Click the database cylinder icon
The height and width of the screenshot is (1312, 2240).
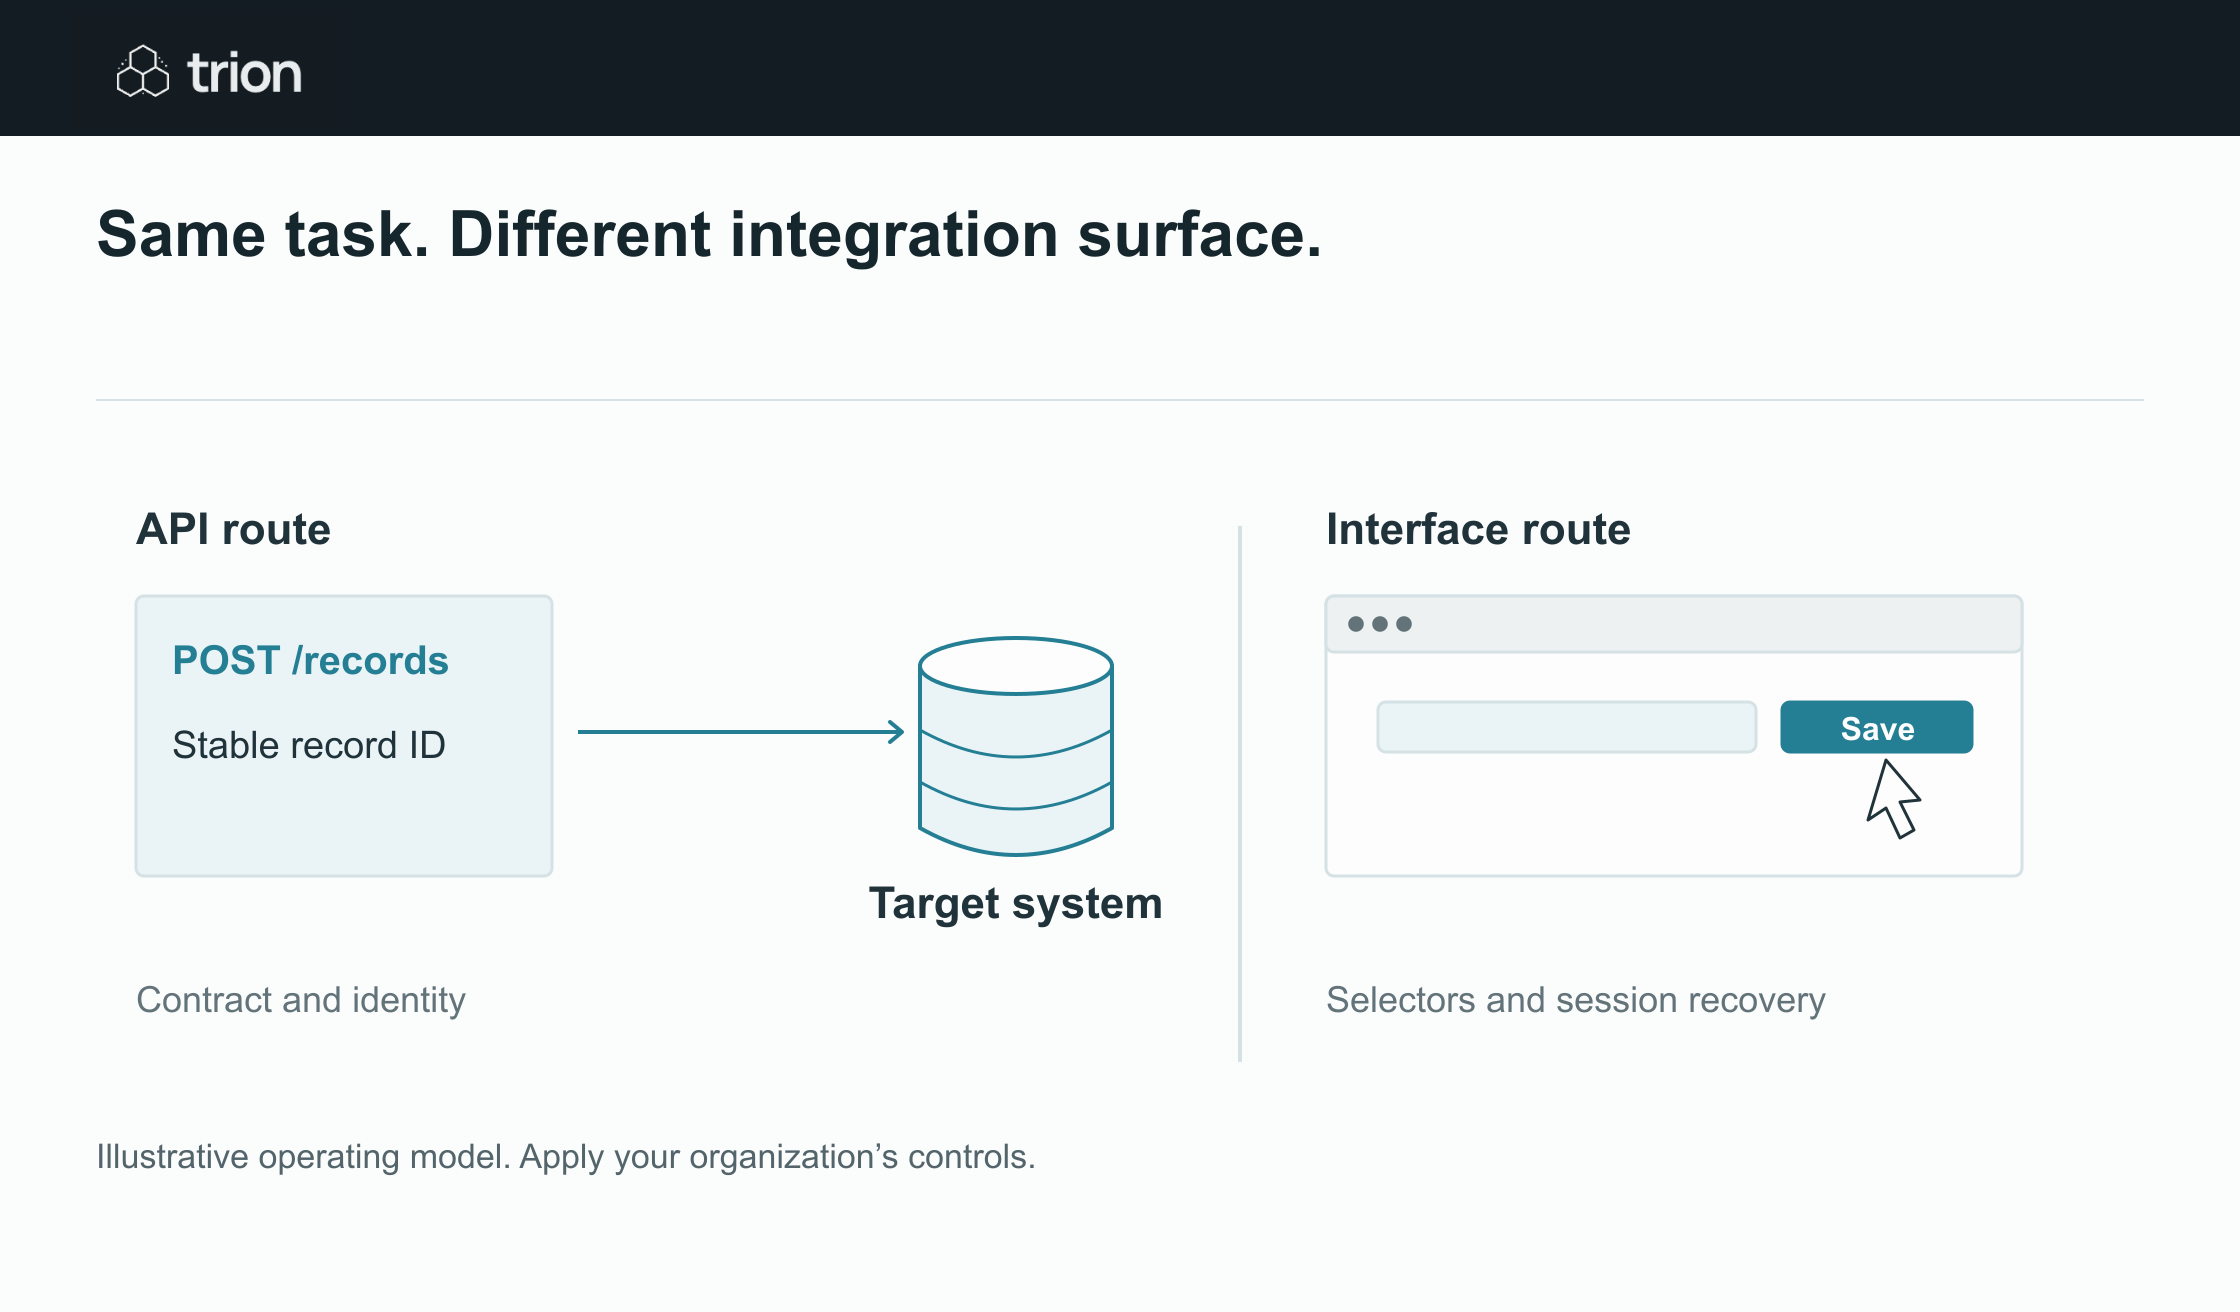tap(1016, 746)
